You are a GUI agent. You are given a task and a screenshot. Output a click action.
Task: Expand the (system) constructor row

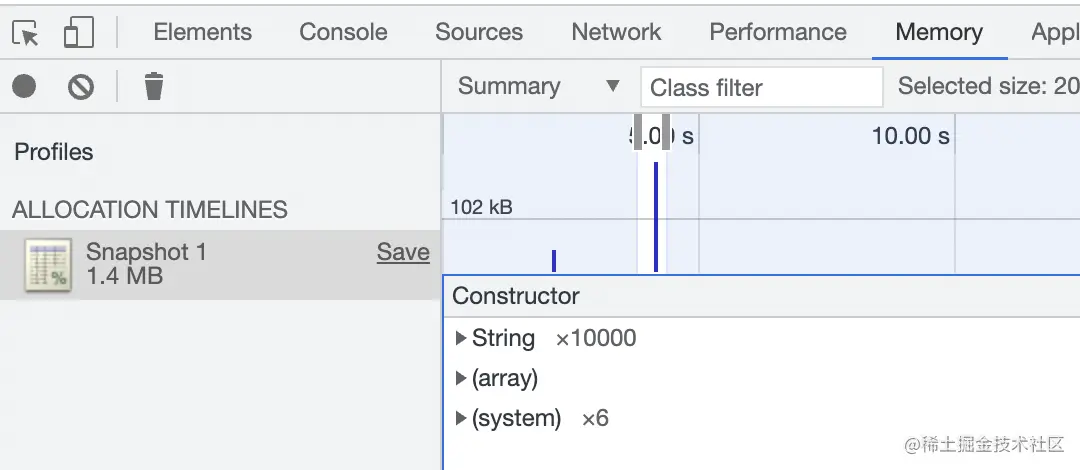[x=461, y=418]
